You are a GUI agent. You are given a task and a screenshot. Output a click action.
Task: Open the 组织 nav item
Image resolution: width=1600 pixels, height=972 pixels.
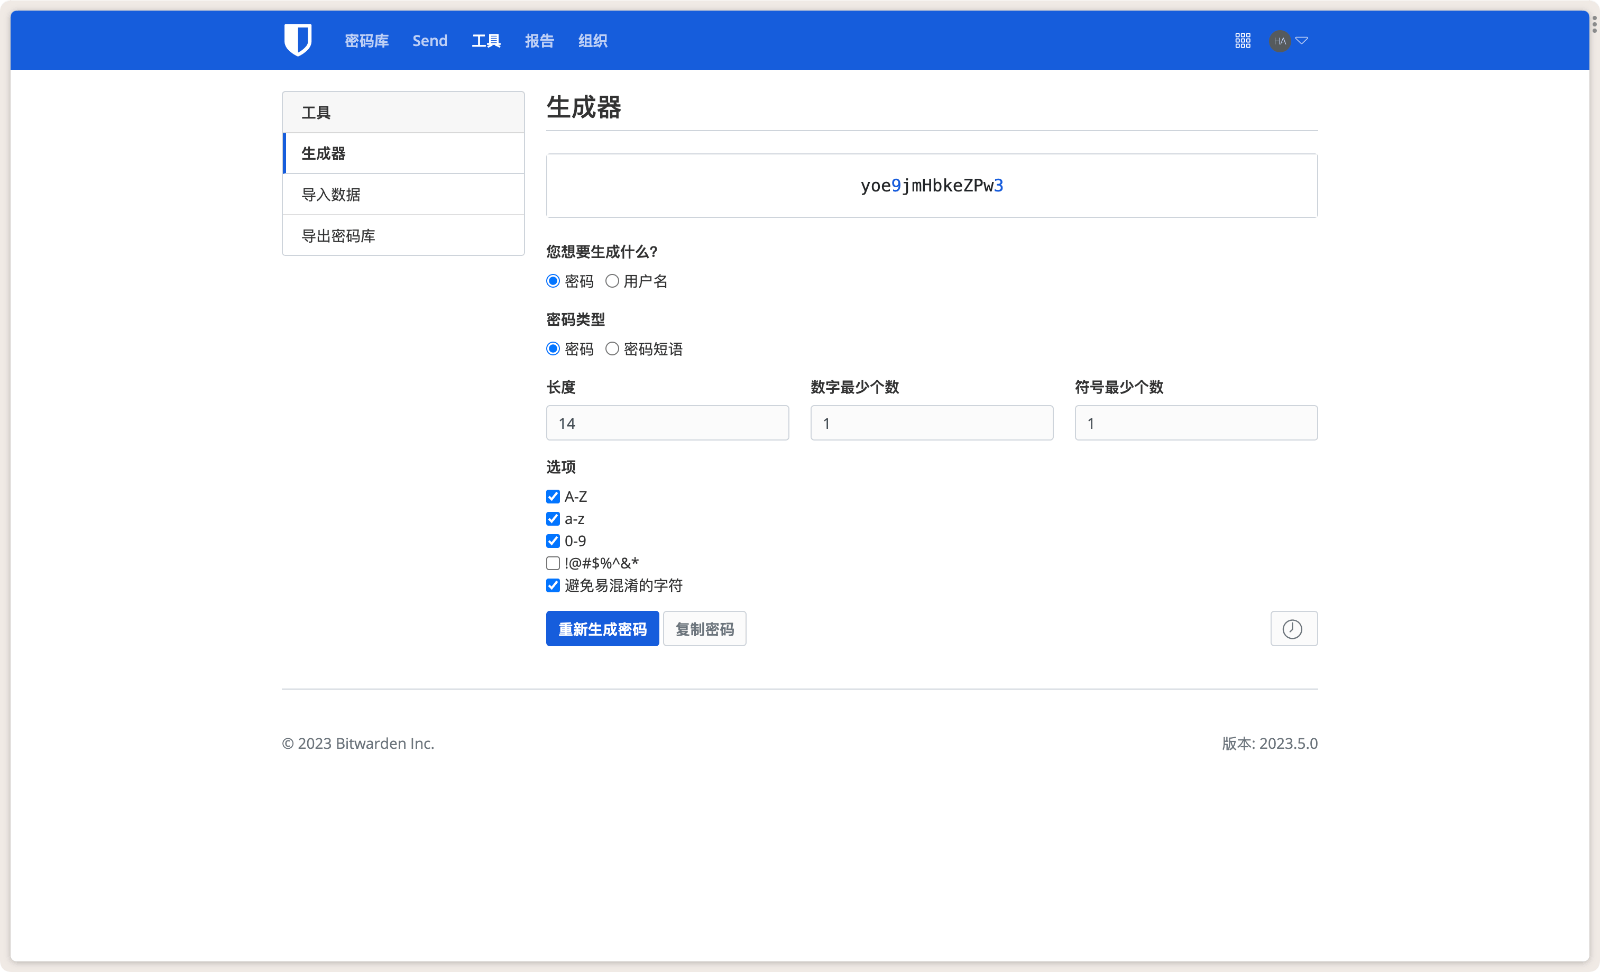(x=593, y=41)
